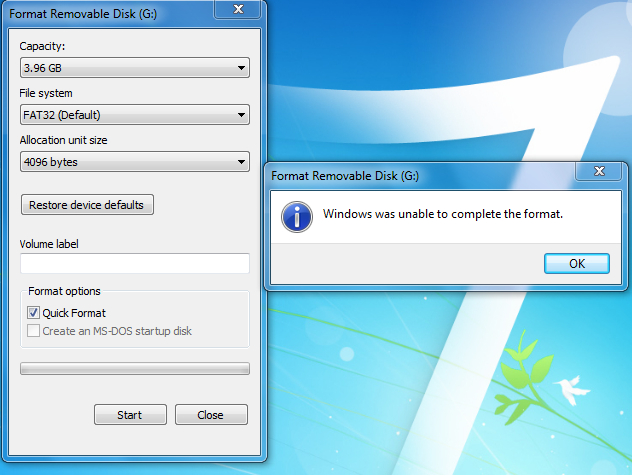This screenshot has width=632, height=475.
Task: Start the disk format
Action: pos(130,415)
